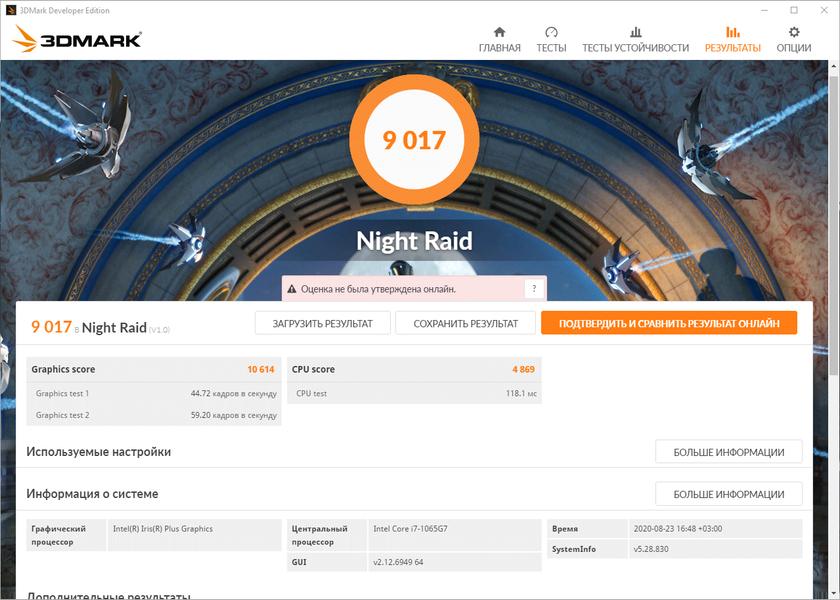Click БОЛЬШЕ ИНФОРМАЦИИ next to Информация о системе
This screenshot has width=840, height=600.
coord(729,494)
